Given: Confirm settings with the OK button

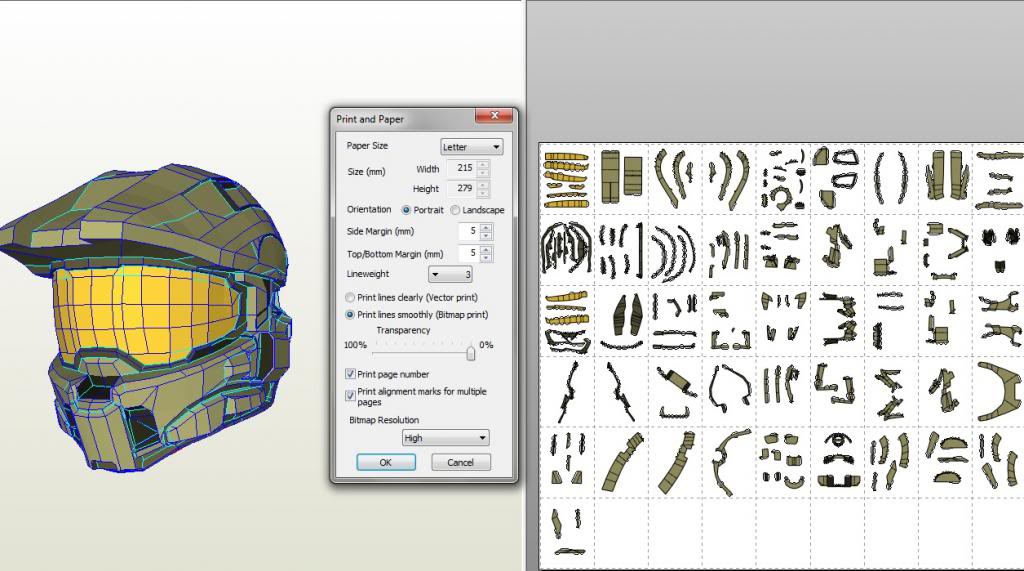Looking at the screenshot, I should click(x=385, y=462).
